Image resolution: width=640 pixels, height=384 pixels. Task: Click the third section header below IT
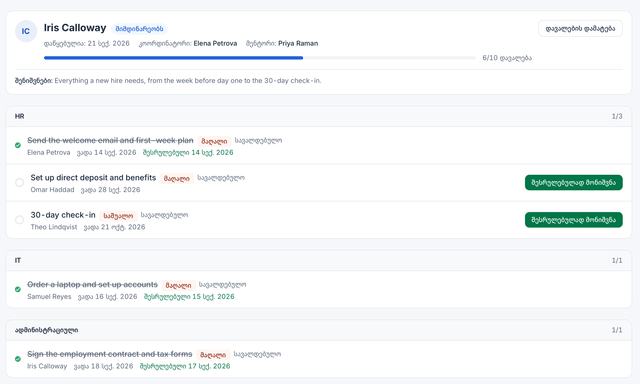319,330
